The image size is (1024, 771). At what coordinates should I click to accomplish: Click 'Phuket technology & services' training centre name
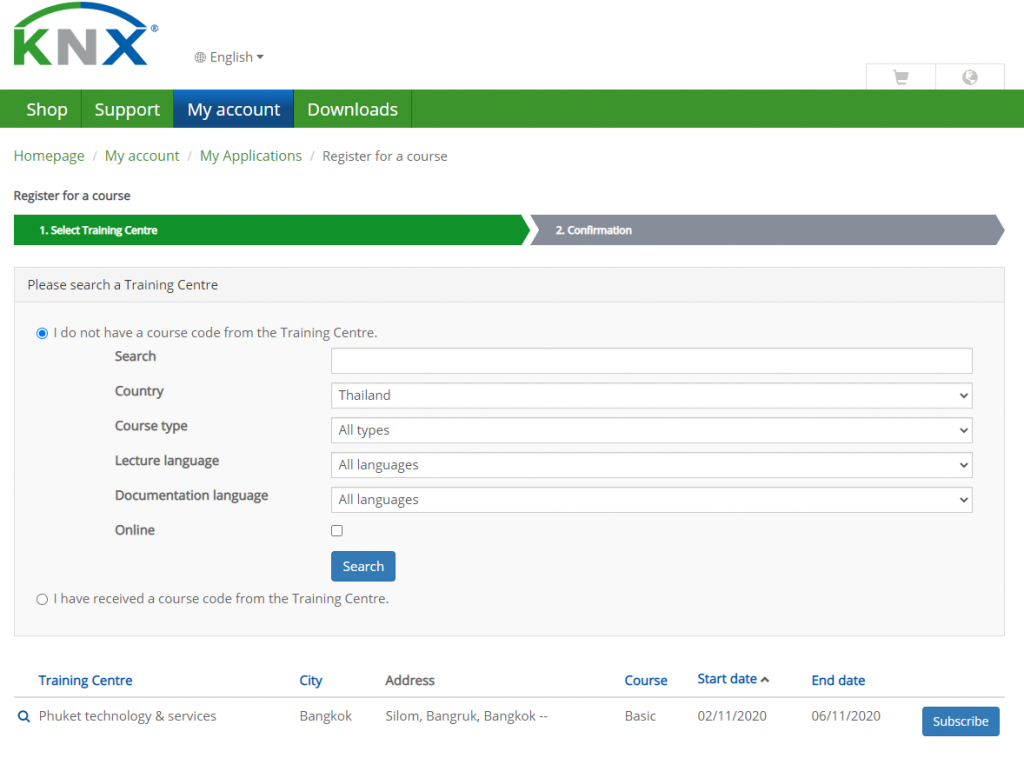[127, 716]
